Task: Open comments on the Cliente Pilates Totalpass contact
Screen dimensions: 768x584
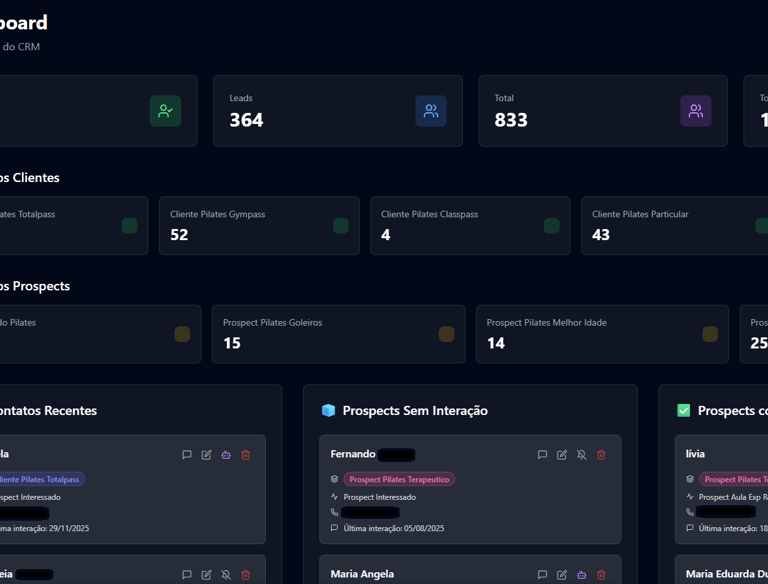Action: 187,455
